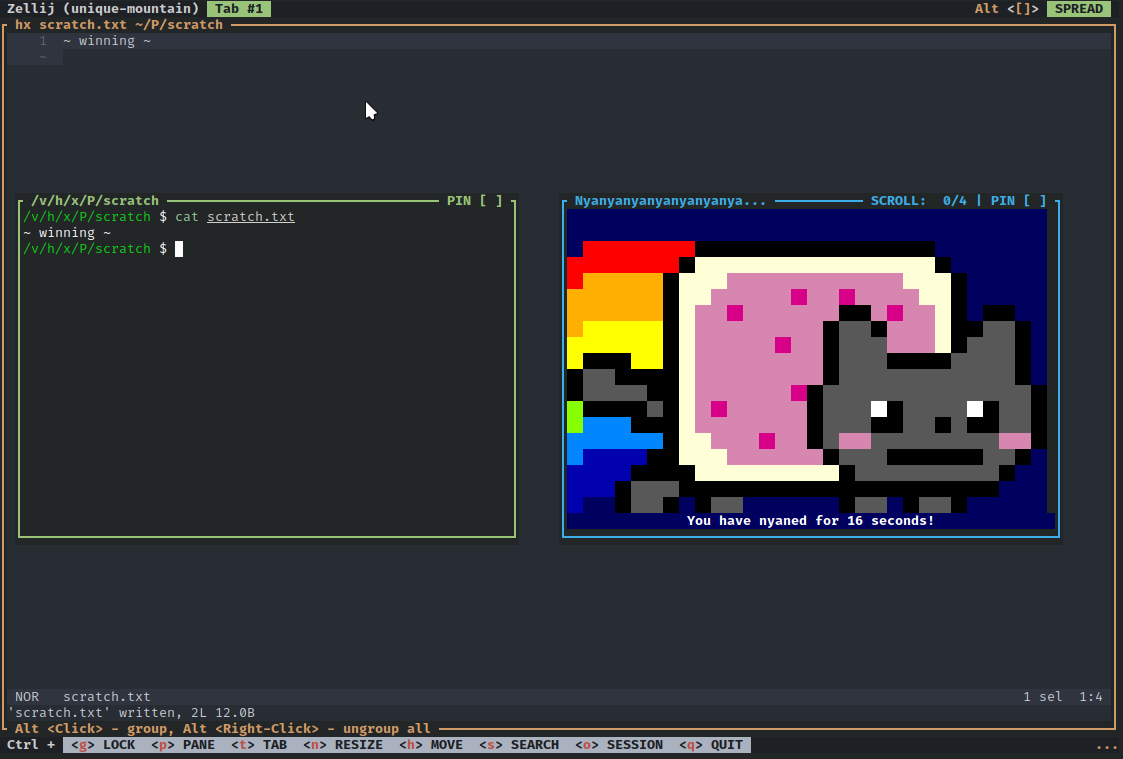Screen dimensions: 1123x759
Task: Click the ellipsis at status bar end
Action: click(x=1107, y=745)
